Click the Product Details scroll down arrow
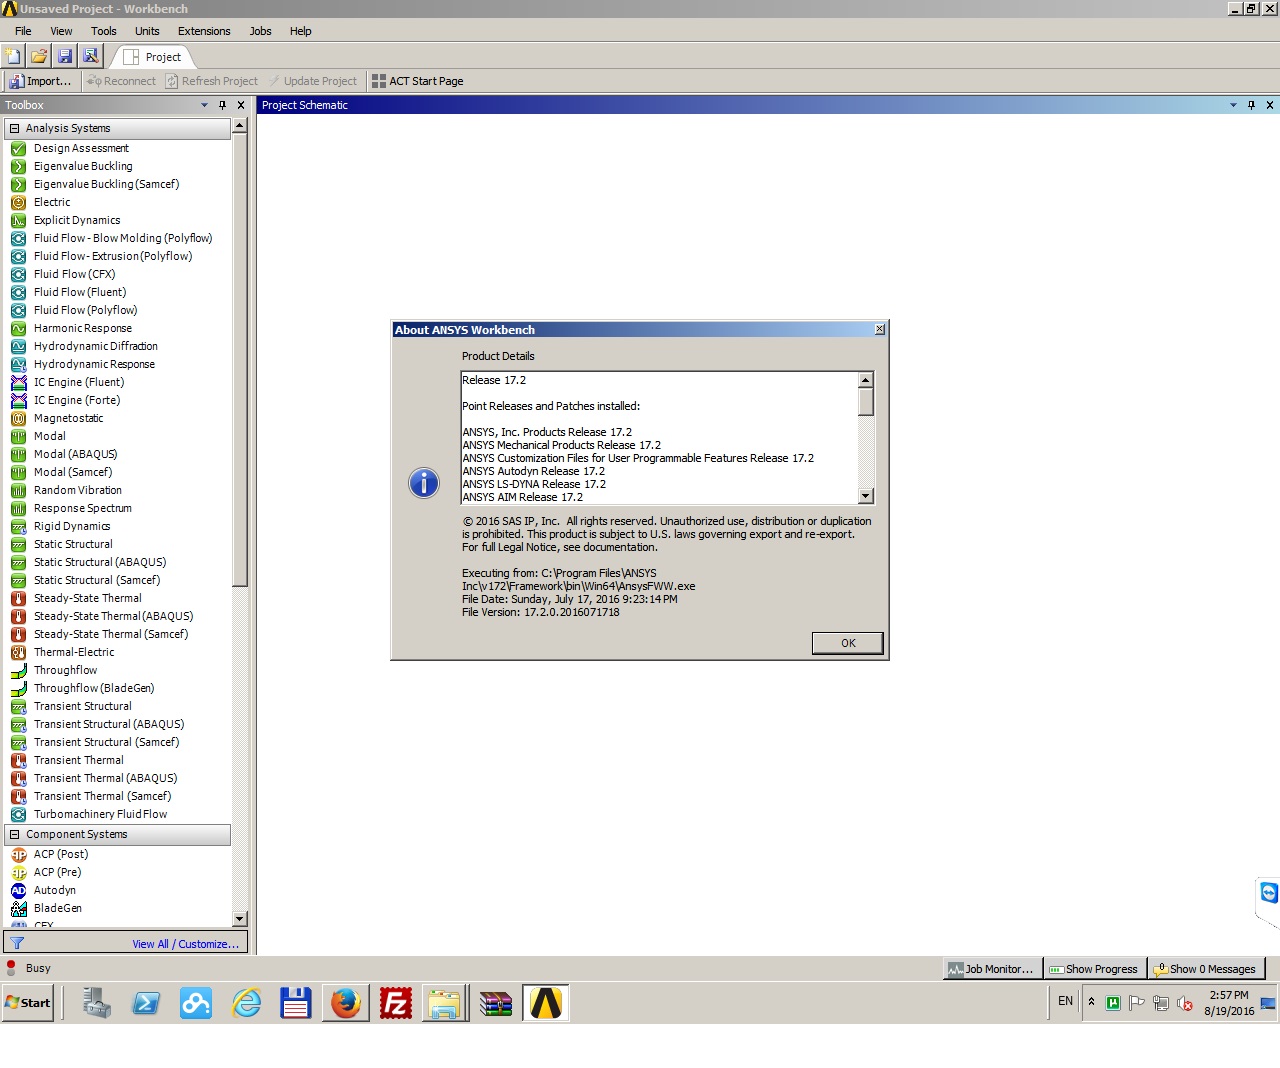Viewport: 1280px width, 1068px height. tap(866, 496)
